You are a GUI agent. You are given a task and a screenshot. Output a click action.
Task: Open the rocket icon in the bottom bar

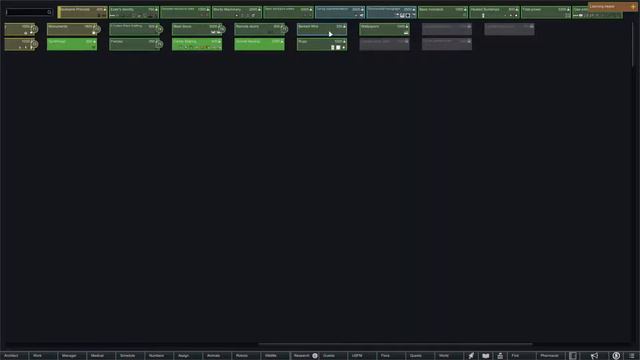pos(471,356)
